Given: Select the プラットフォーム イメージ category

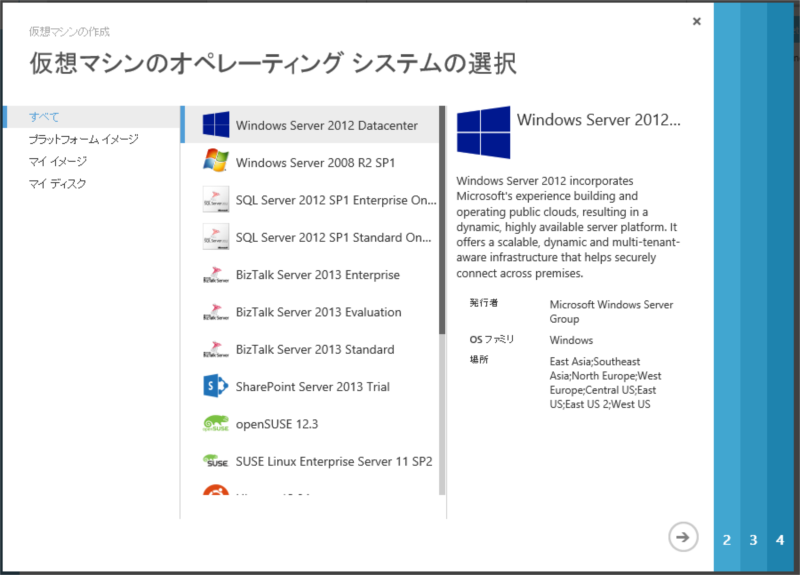Looking at the screenshot, I should [x=83, y=139].
